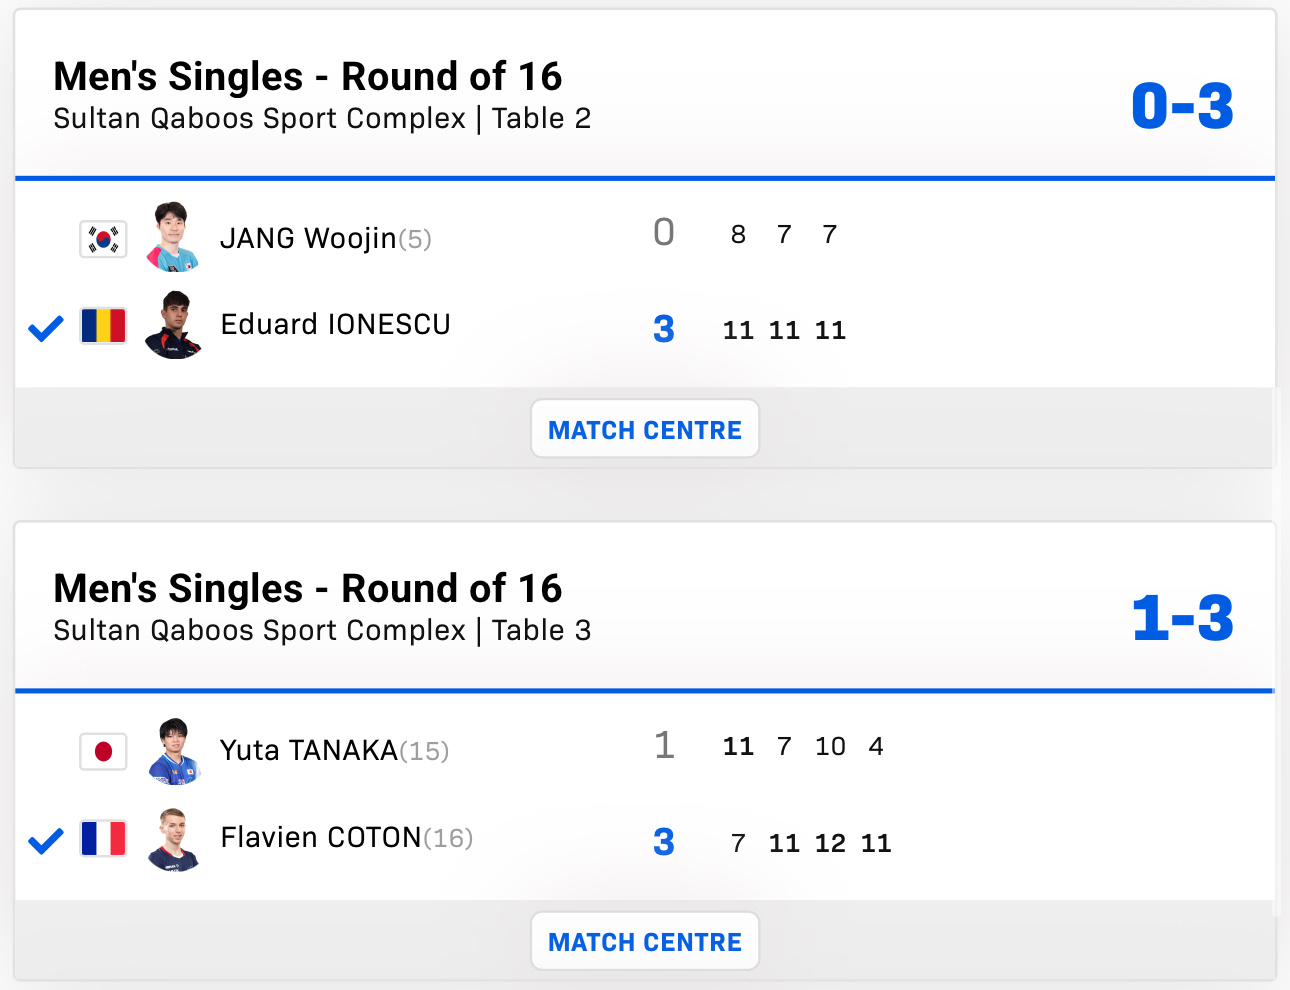Select the Round of 16 heading for Table 3
The width and height of the screenshot is (1290, 990).
point(308,589)
